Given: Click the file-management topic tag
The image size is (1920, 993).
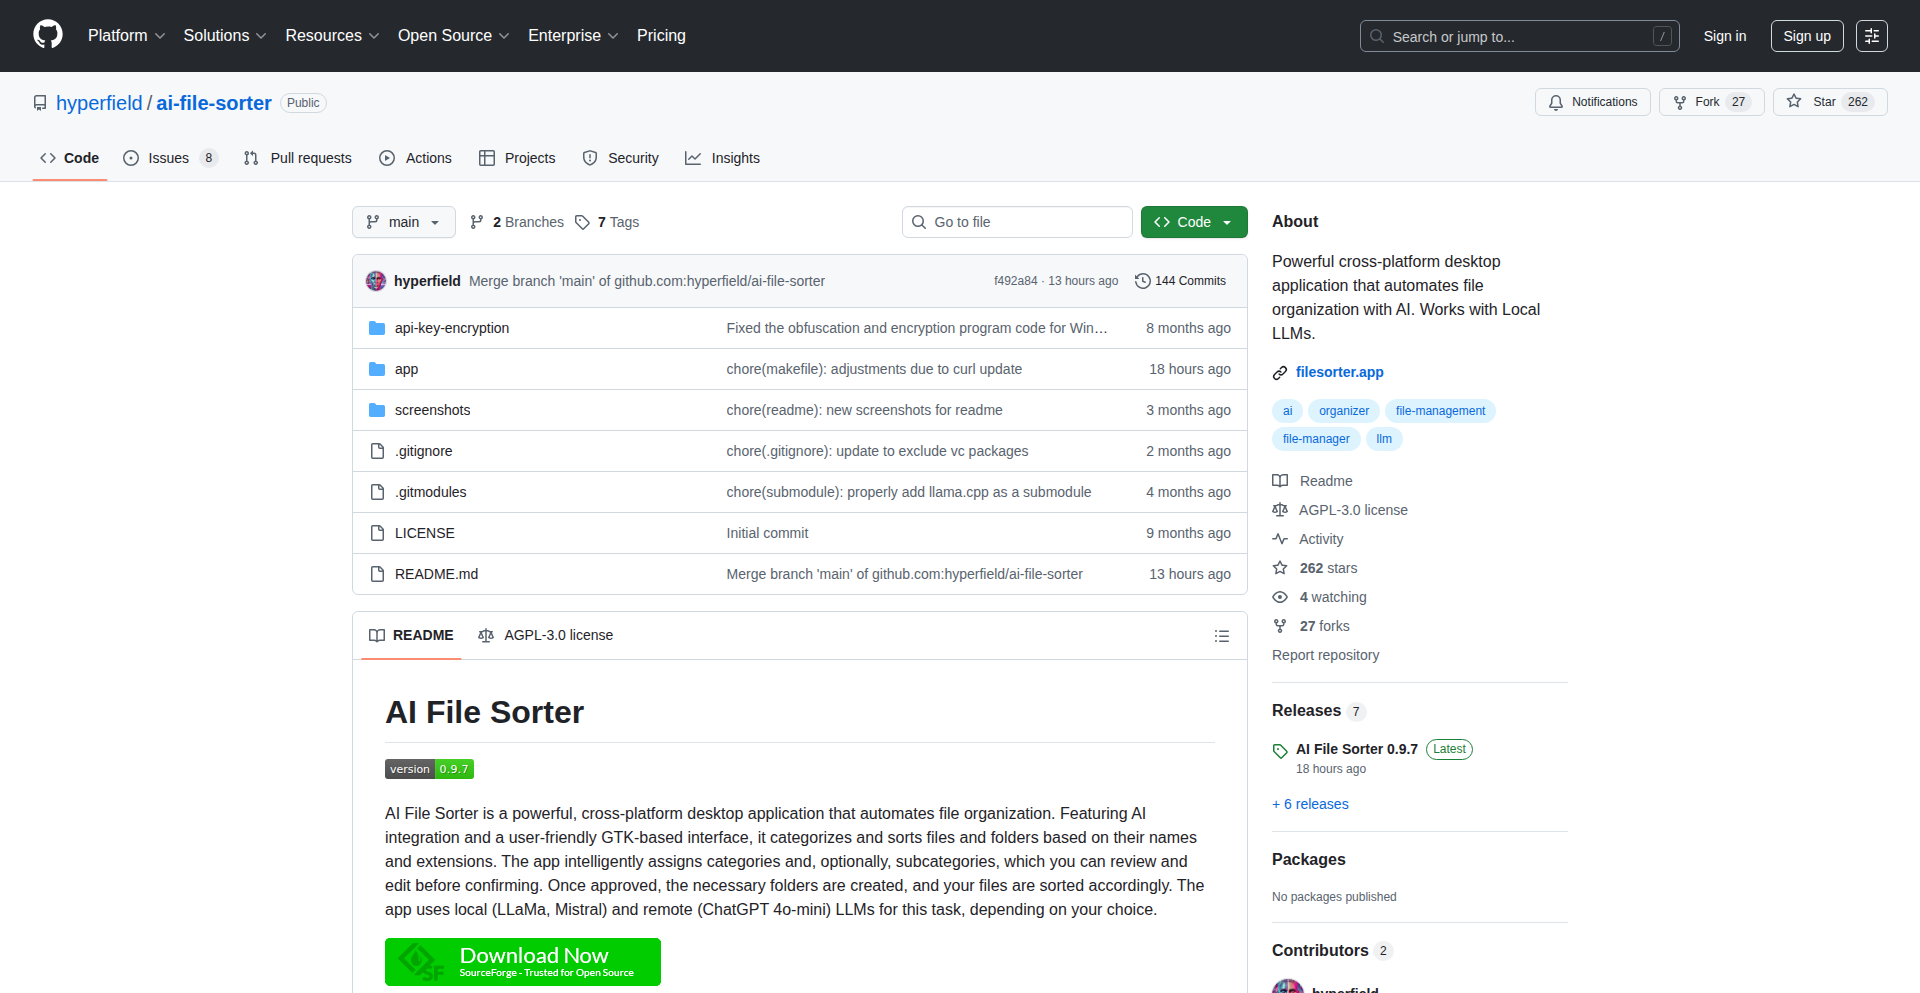Looking at the screenshot, I should pyautogui.click(x=1440, y=411).
